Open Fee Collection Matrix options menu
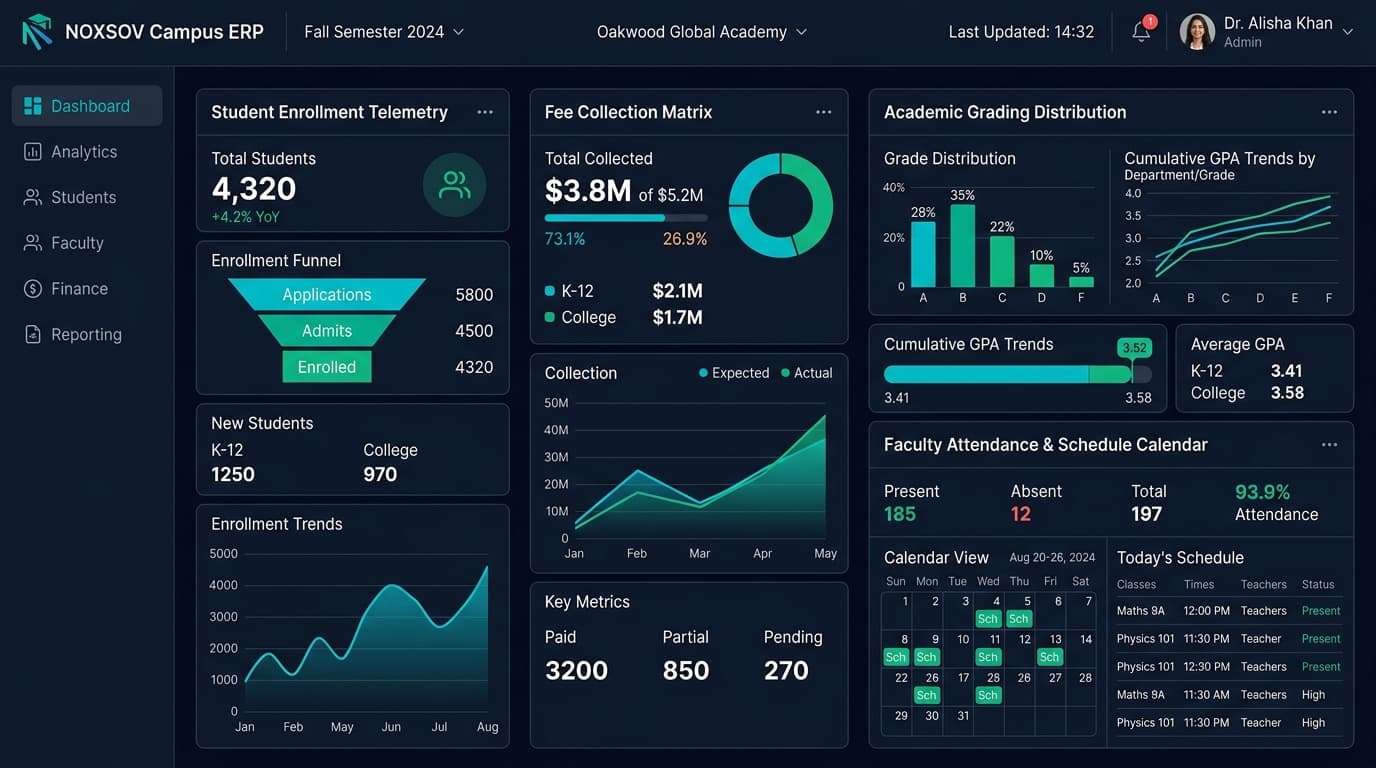This screenshot has width=1376, height=768. point(824,112)
